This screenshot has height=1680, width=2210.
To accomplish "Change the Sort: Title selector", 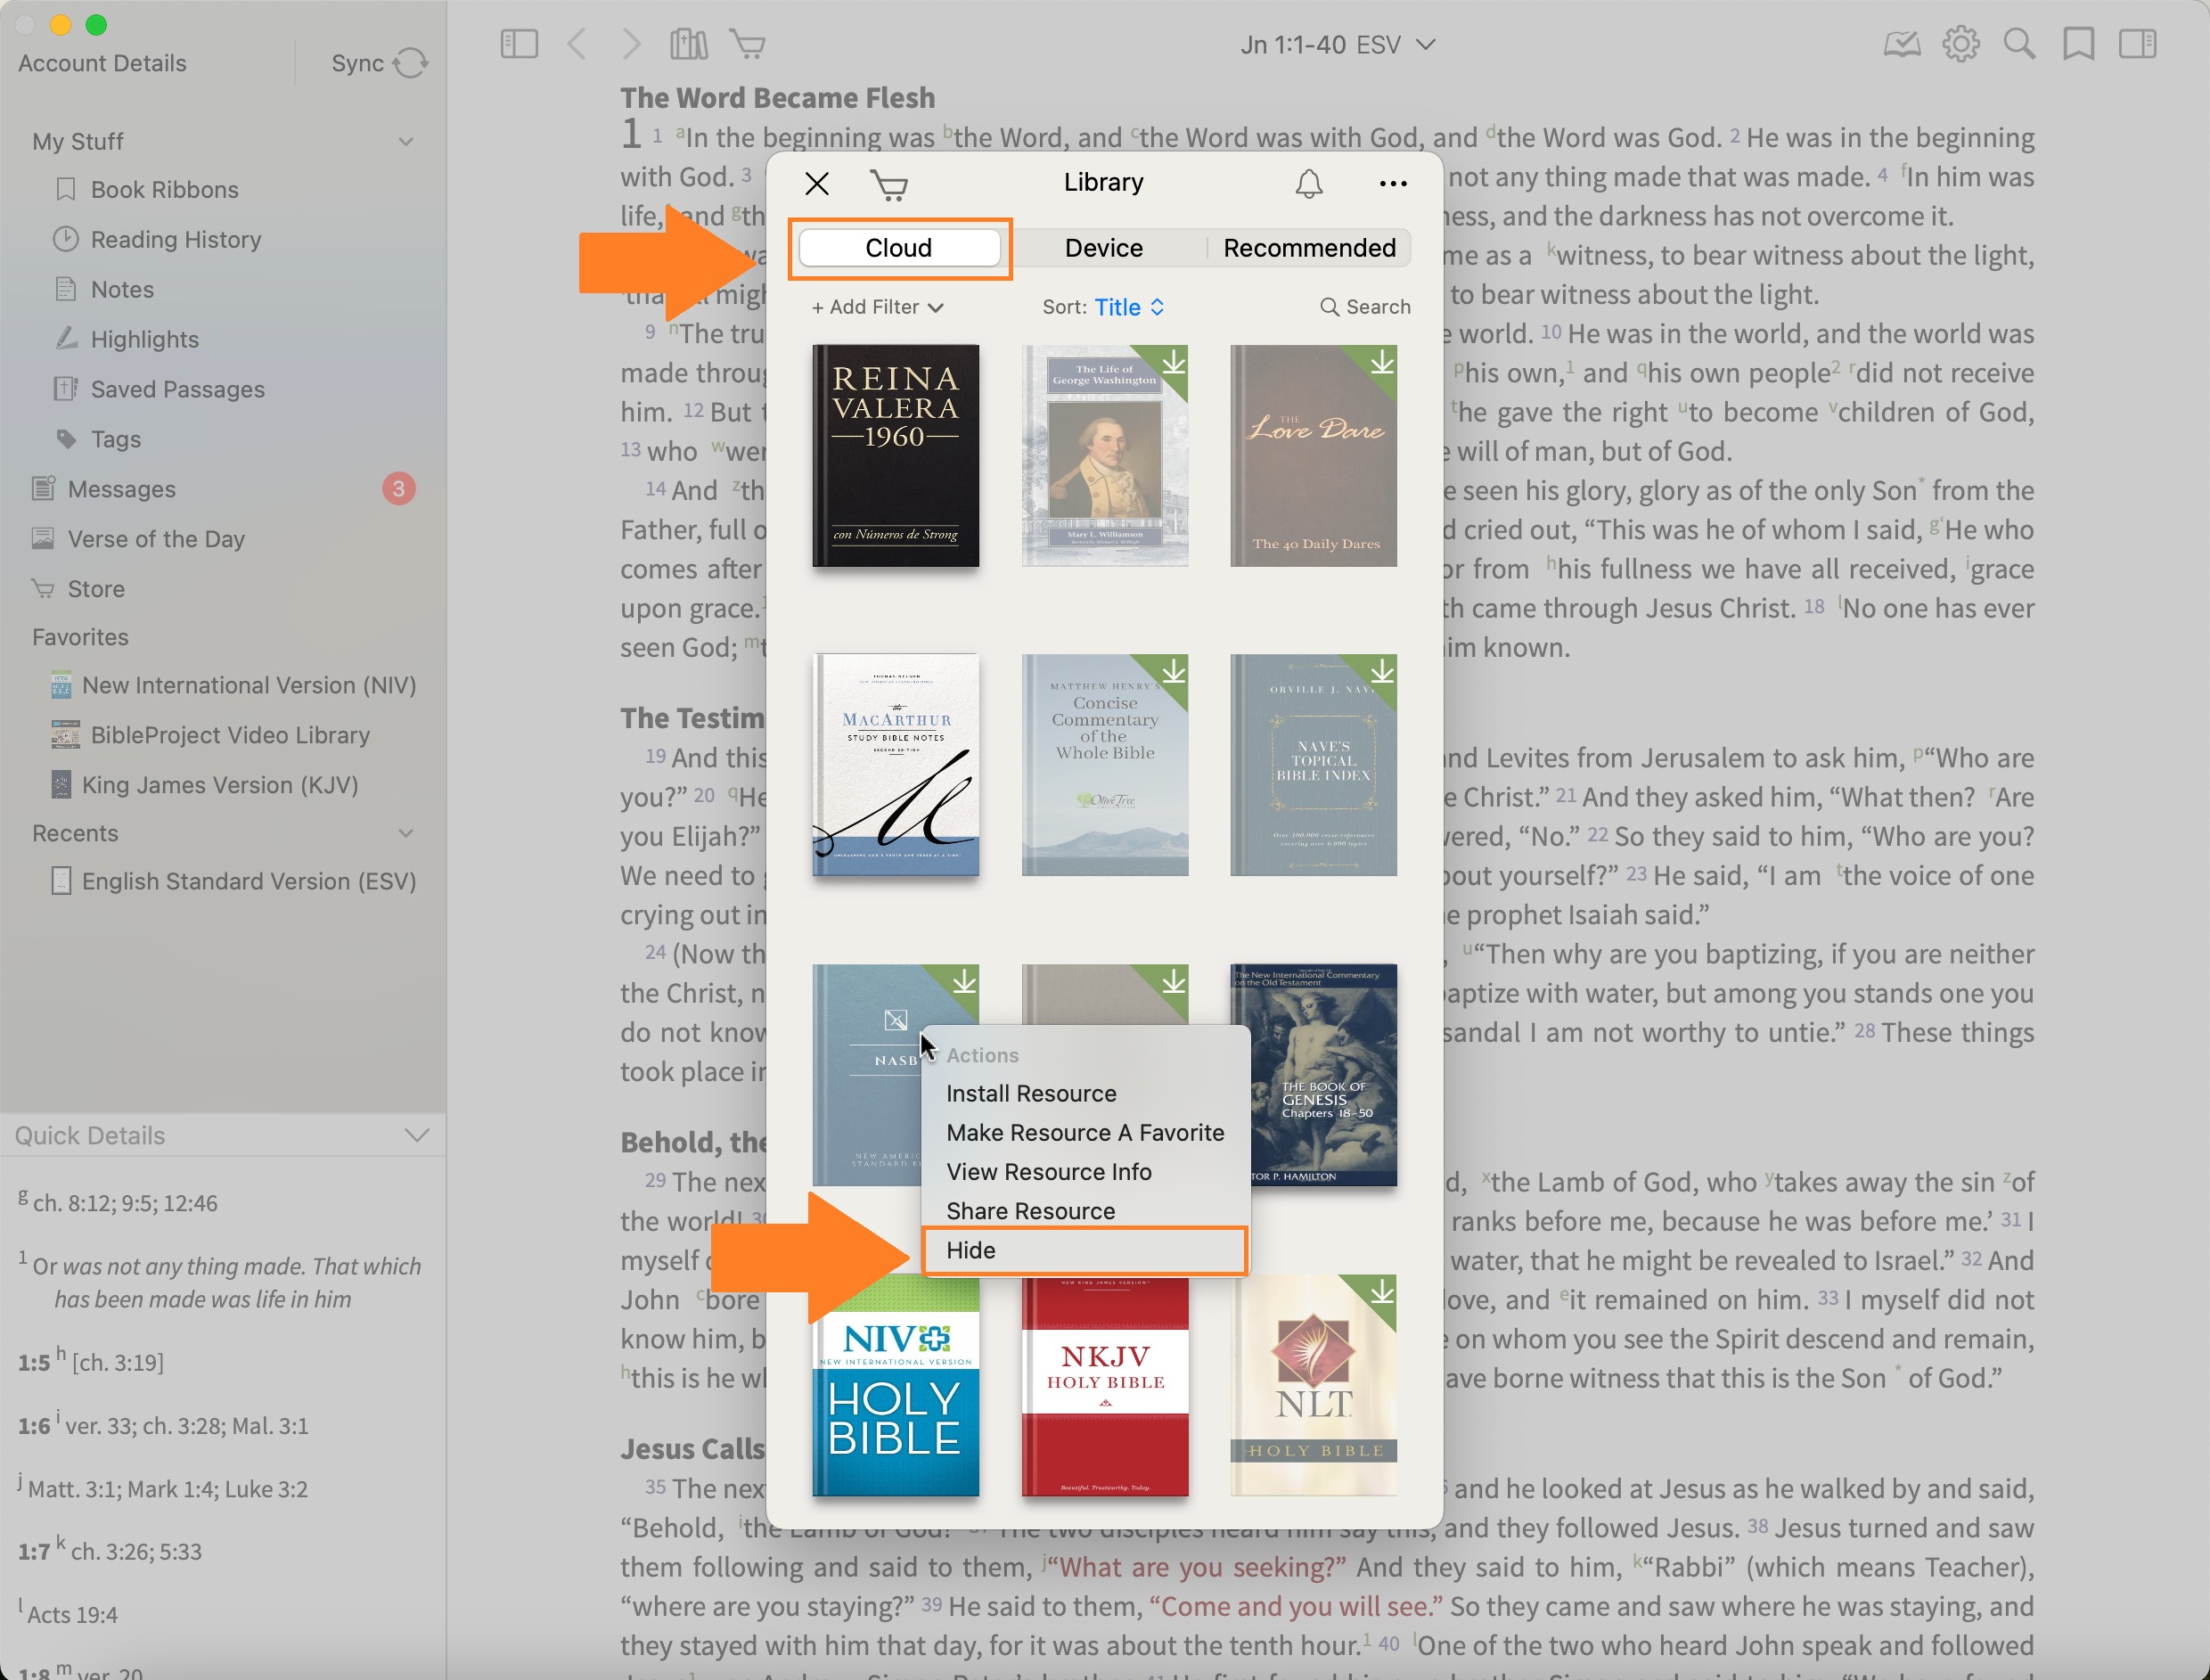I will pos(1128,307).
